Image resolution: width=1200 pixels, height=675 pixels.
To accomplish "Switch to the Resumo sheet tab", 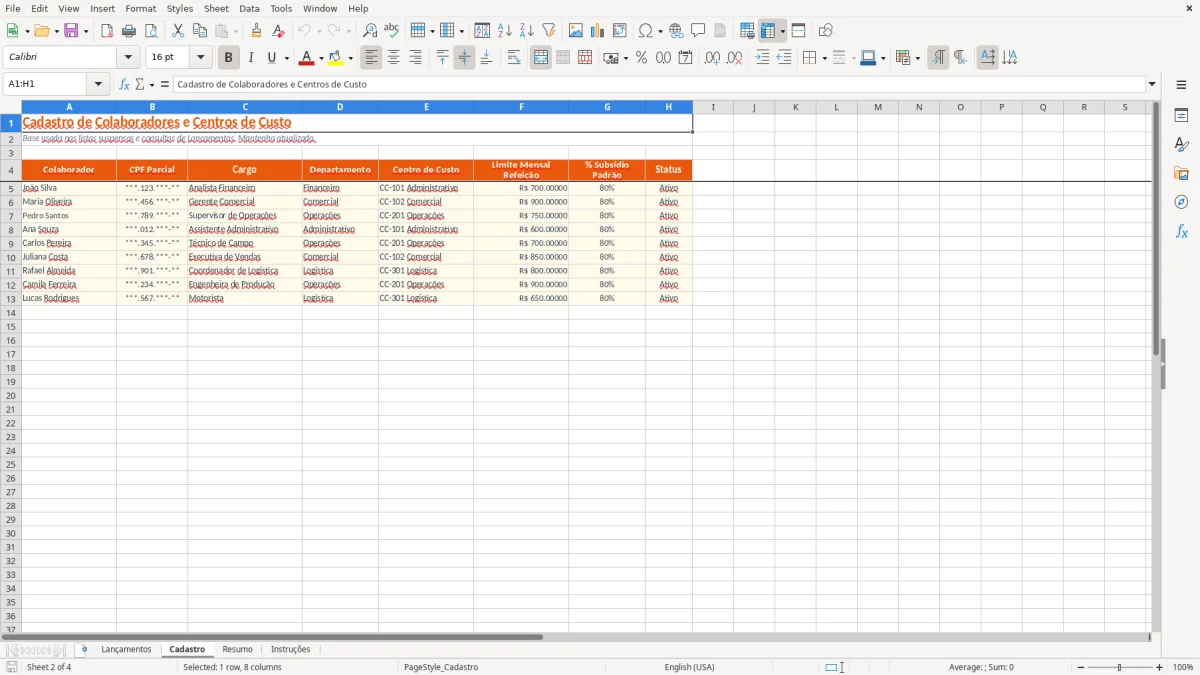I will [x=237, y=649].
